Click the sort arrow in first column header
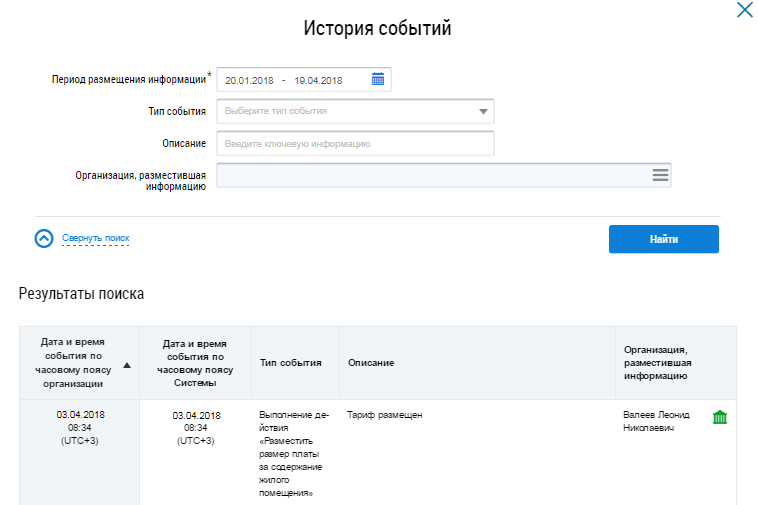This screenshot has width=758, height=505. coord(126,365)
